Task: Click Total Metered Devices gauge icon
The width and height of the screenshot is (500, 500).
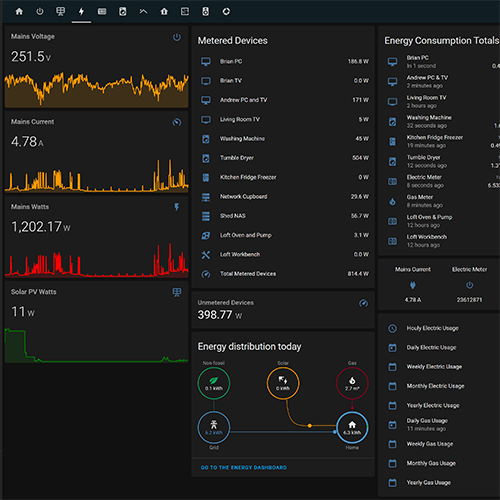Action: [x=206, y=274]
